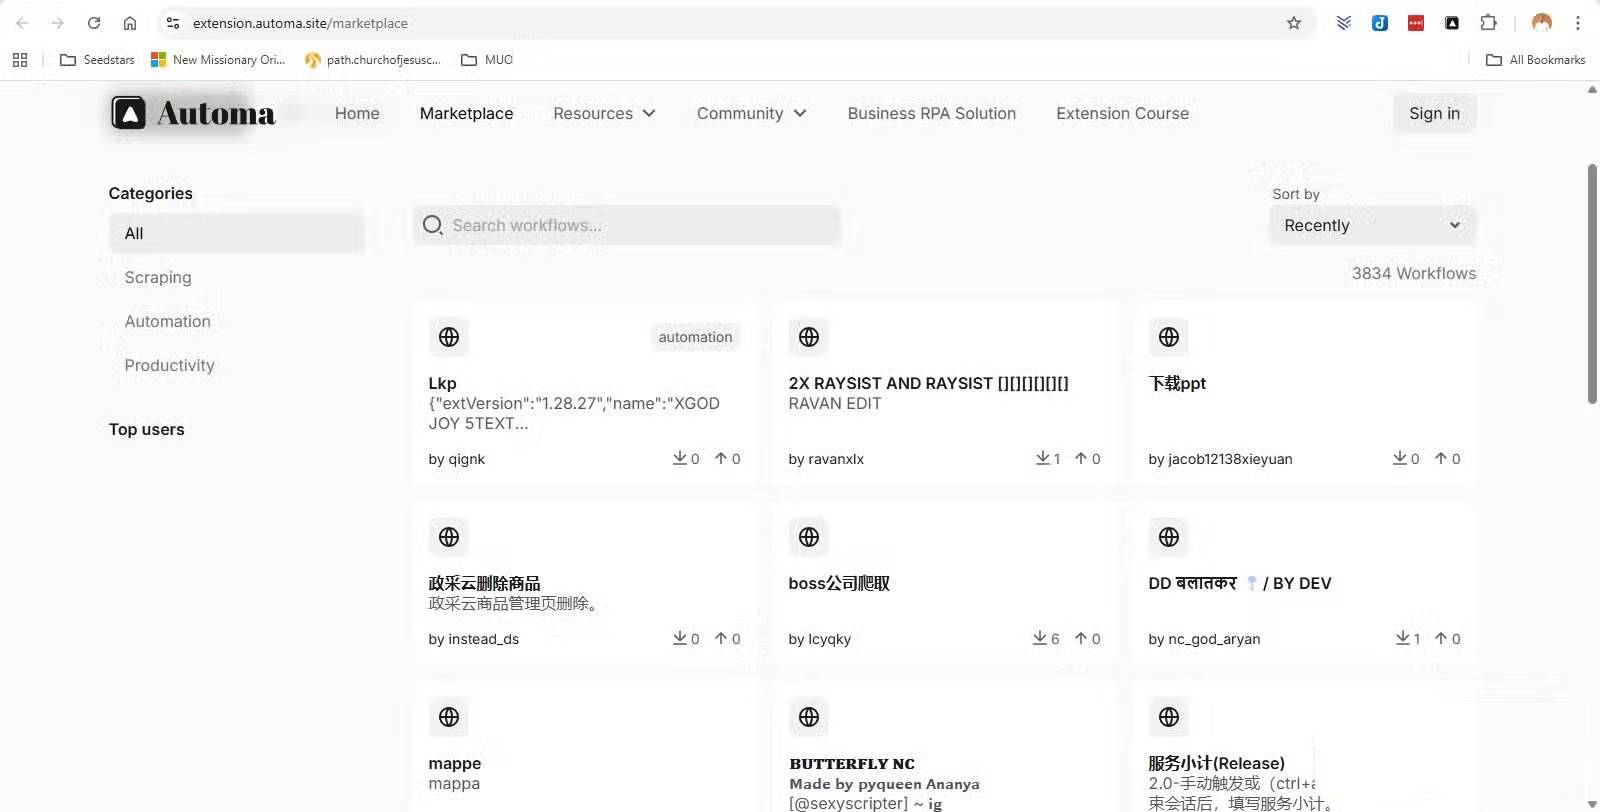Open the Marketplace nav item
The height and width of the screenshot is (812, 1600).
(466, 113)
